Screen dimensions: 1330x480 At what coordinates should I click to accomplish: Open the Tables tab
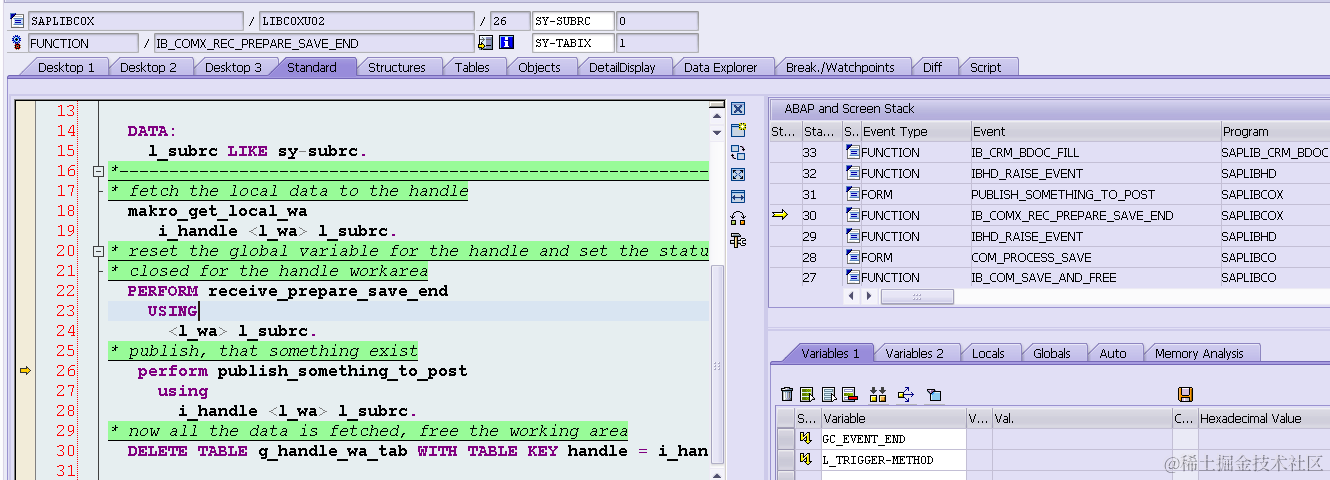click(472, 67)
